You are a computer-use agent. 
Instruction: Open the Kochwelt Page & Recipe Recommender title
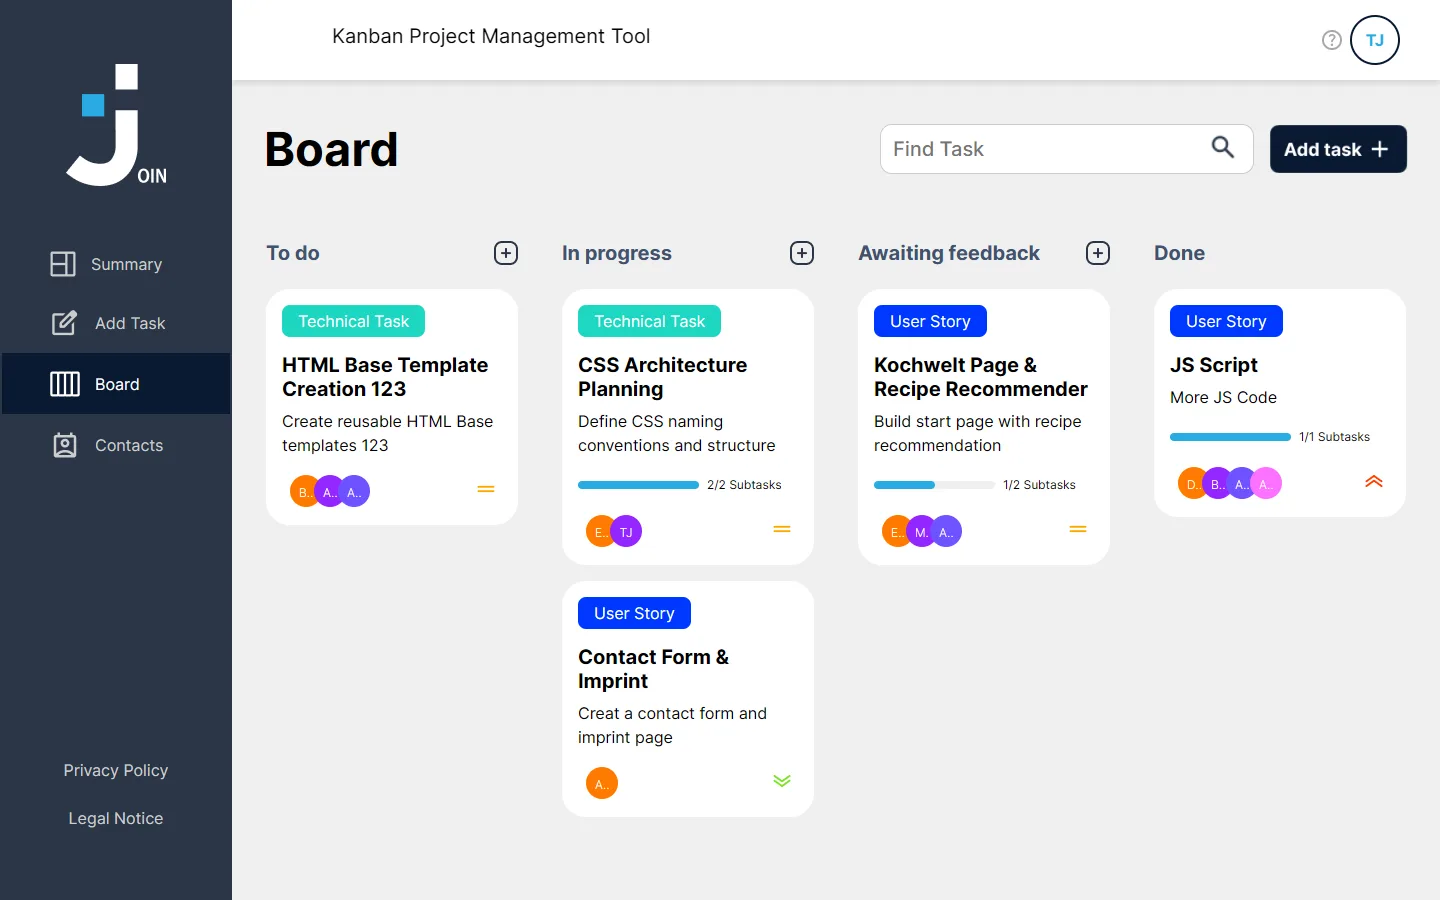point(981,377)
